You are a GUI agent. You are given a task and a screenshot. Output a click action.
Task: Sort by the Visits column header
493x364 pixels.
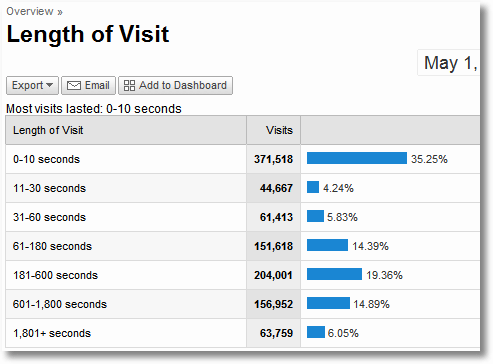(x=279, y=130)
